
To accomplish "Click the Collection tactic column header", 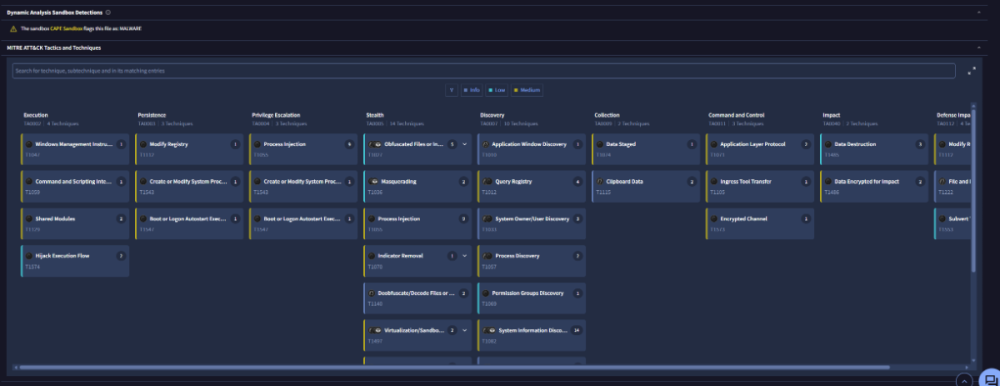I will tap(607, 115).
